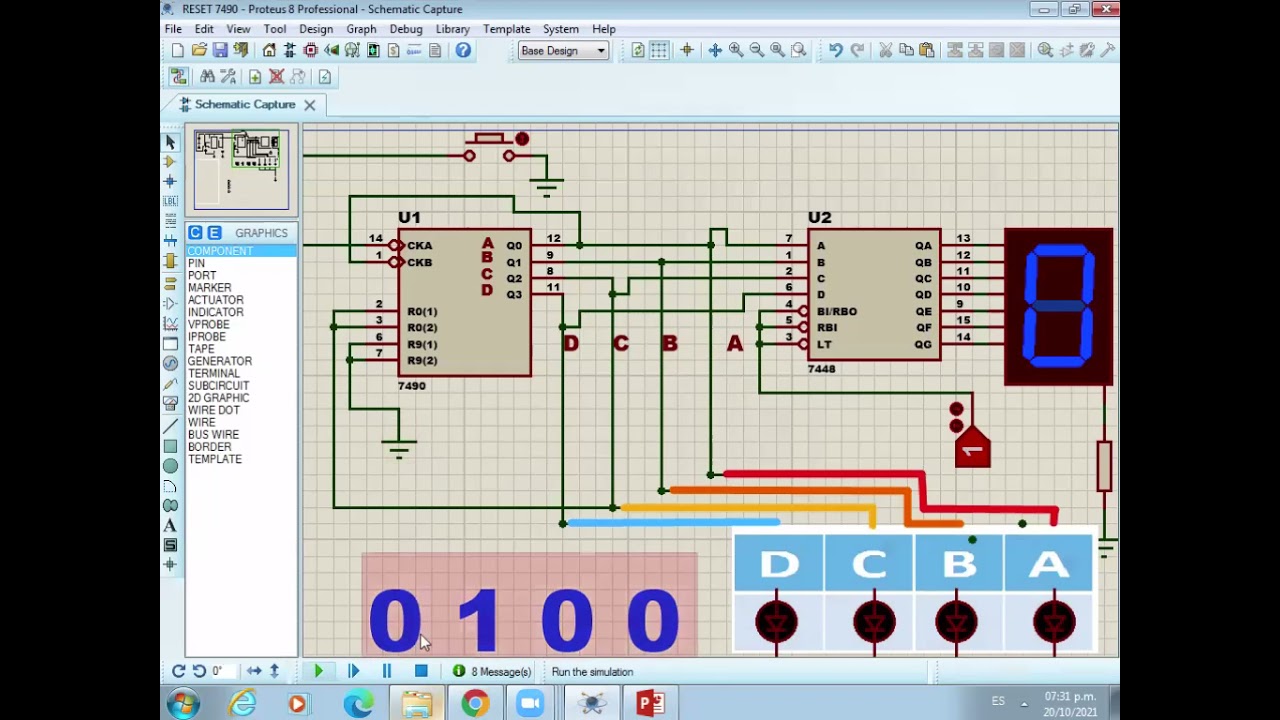Stop the simulation
Image resolution: width=1280 pixels, height=720 pixels.
point(421,672)
